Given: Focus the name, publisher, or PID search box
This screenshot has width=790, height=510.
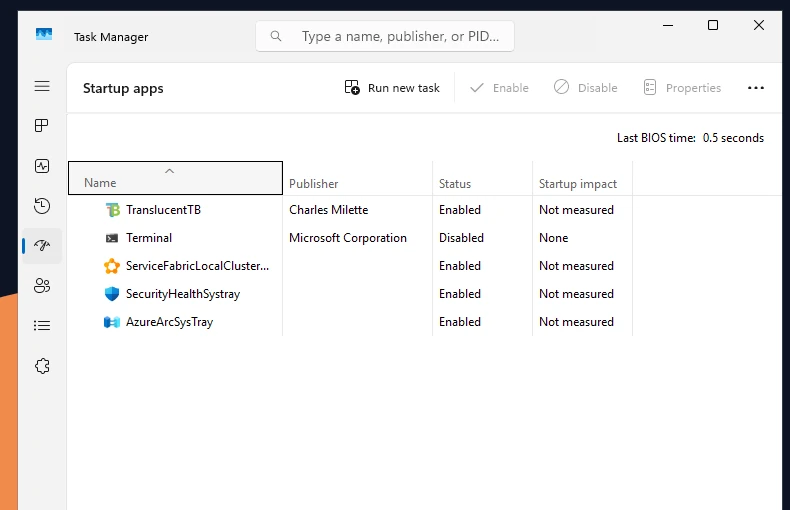Looking at the screenshot, I should (x=385, y=36).
